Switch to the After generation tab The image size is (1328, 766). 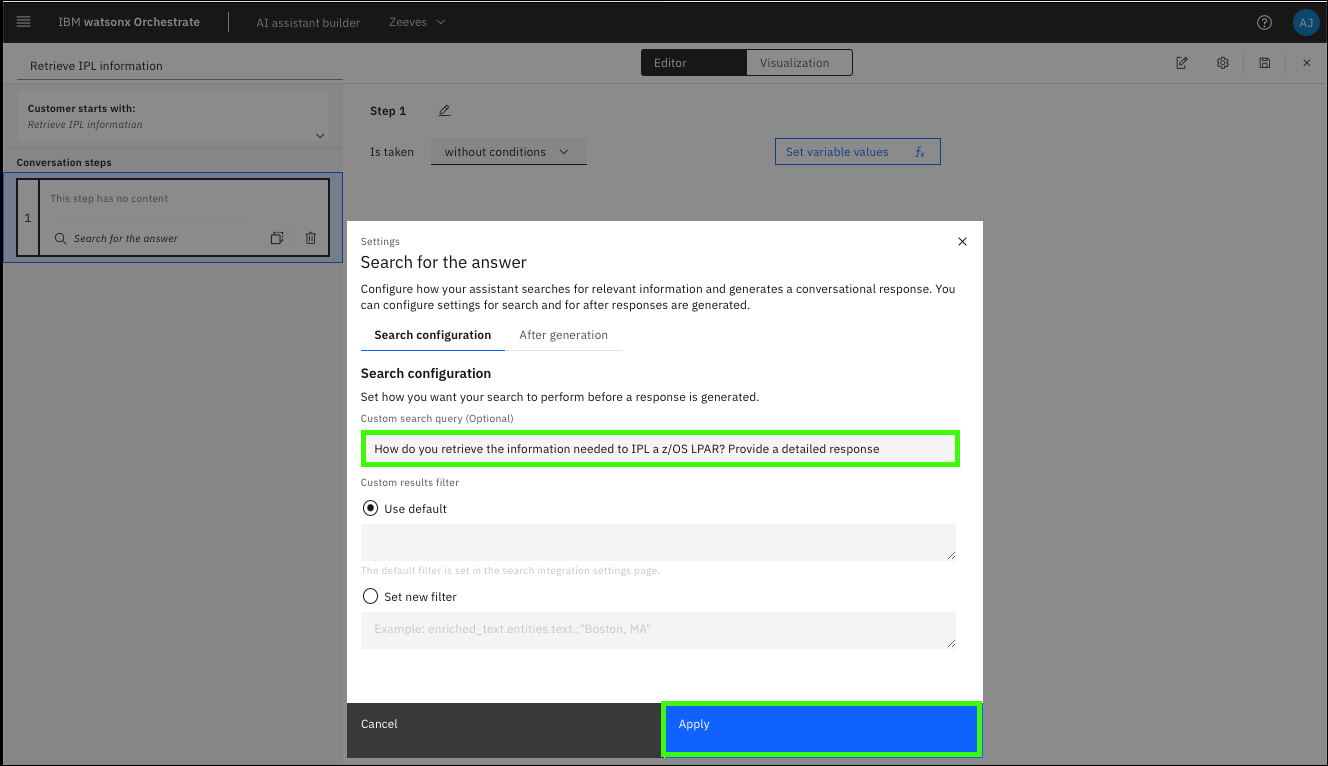point(563,335)
